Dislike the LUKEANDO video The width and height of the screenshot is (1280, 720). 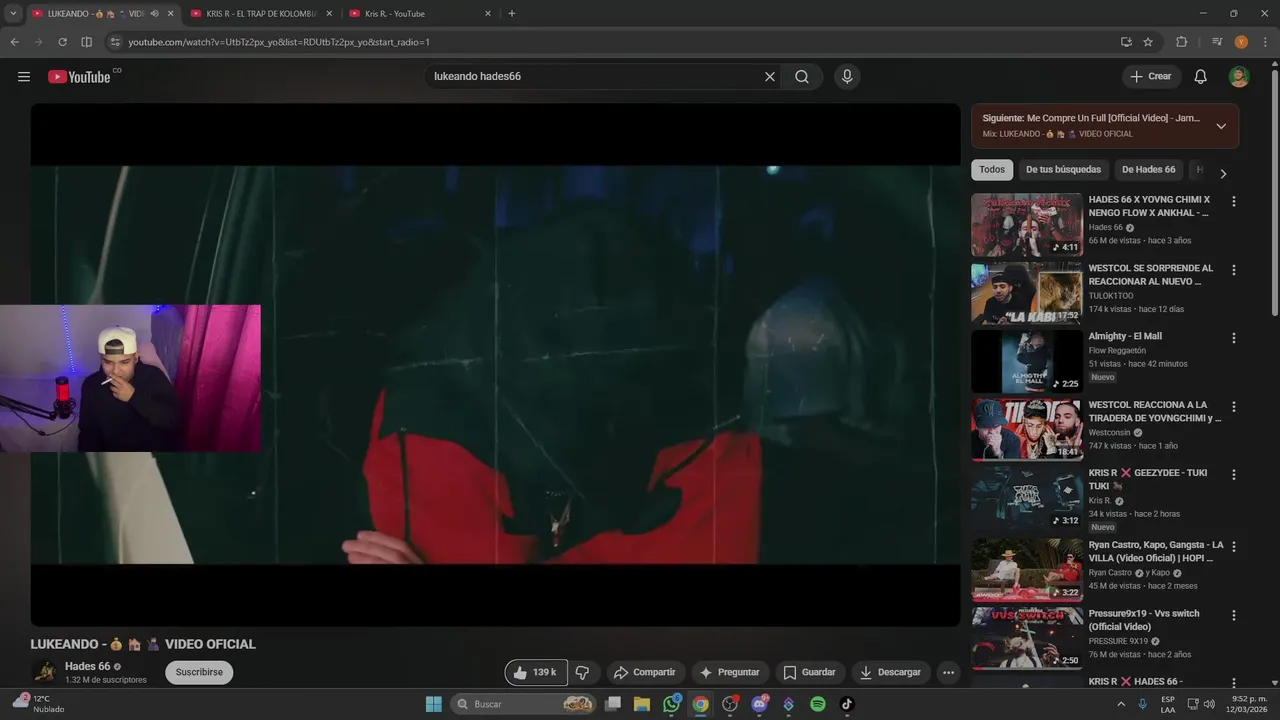pos(583,672)
